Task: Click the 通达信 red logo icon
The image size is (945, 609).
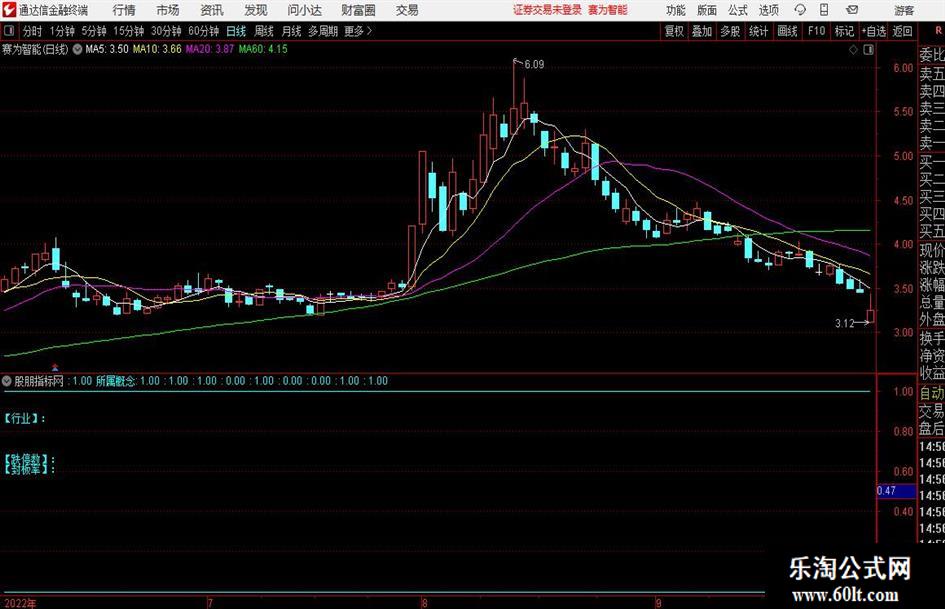Action: (9, 10)
